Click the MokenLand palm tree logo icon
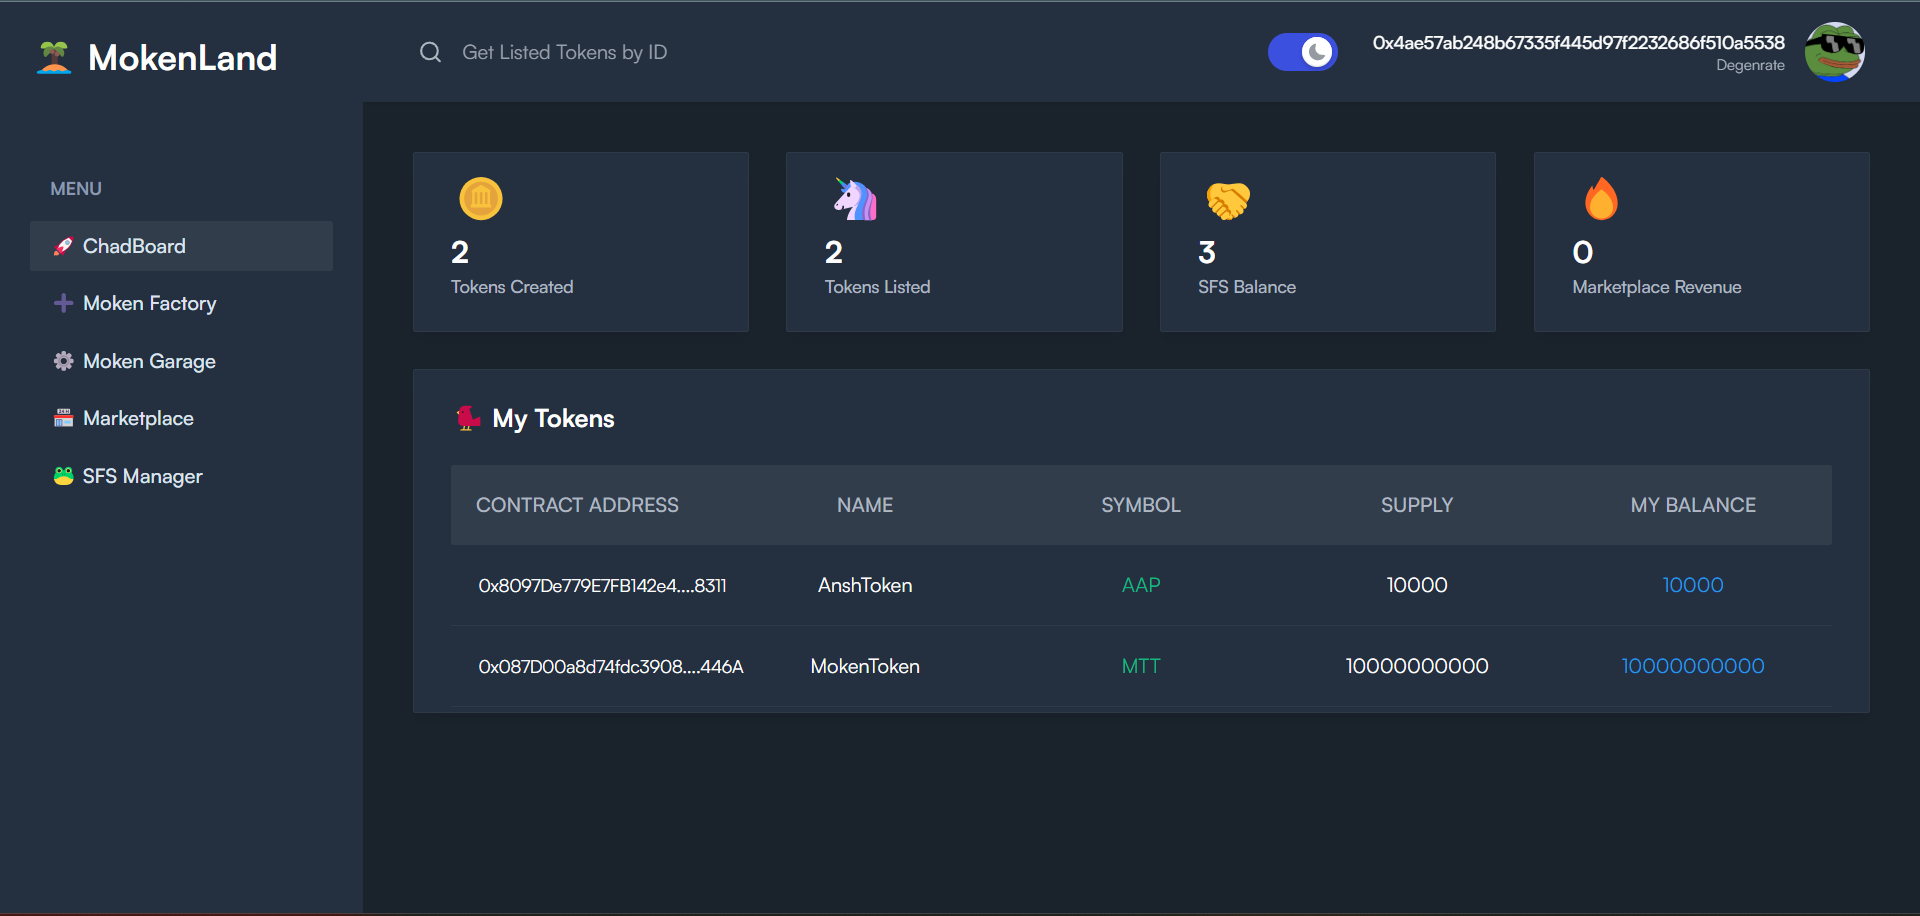The width and height of the screenshot is (1920, 916). click(x=54, y=57)
